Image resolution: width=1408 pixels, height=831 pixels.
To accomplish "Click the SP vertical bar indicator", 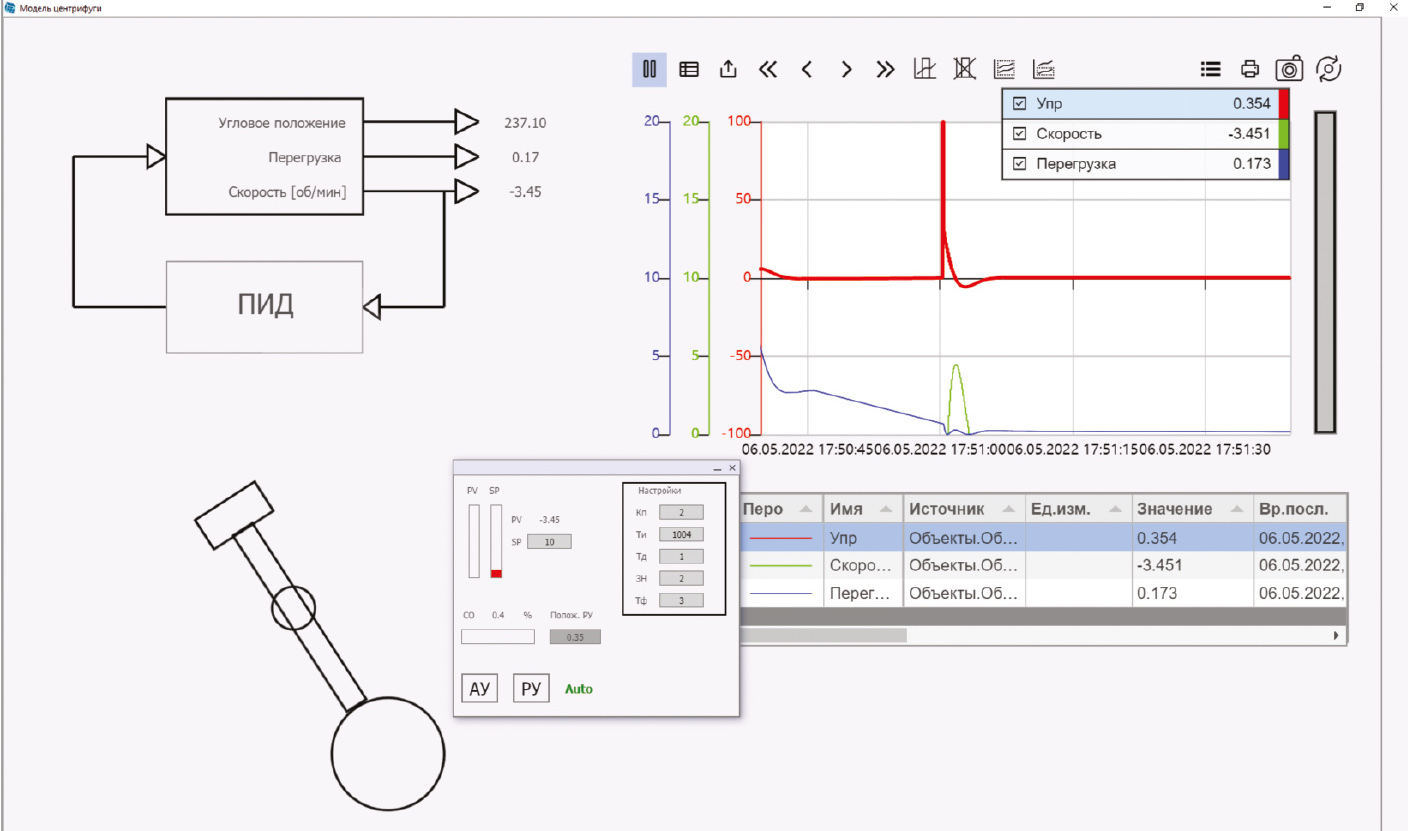I will 496,541.
